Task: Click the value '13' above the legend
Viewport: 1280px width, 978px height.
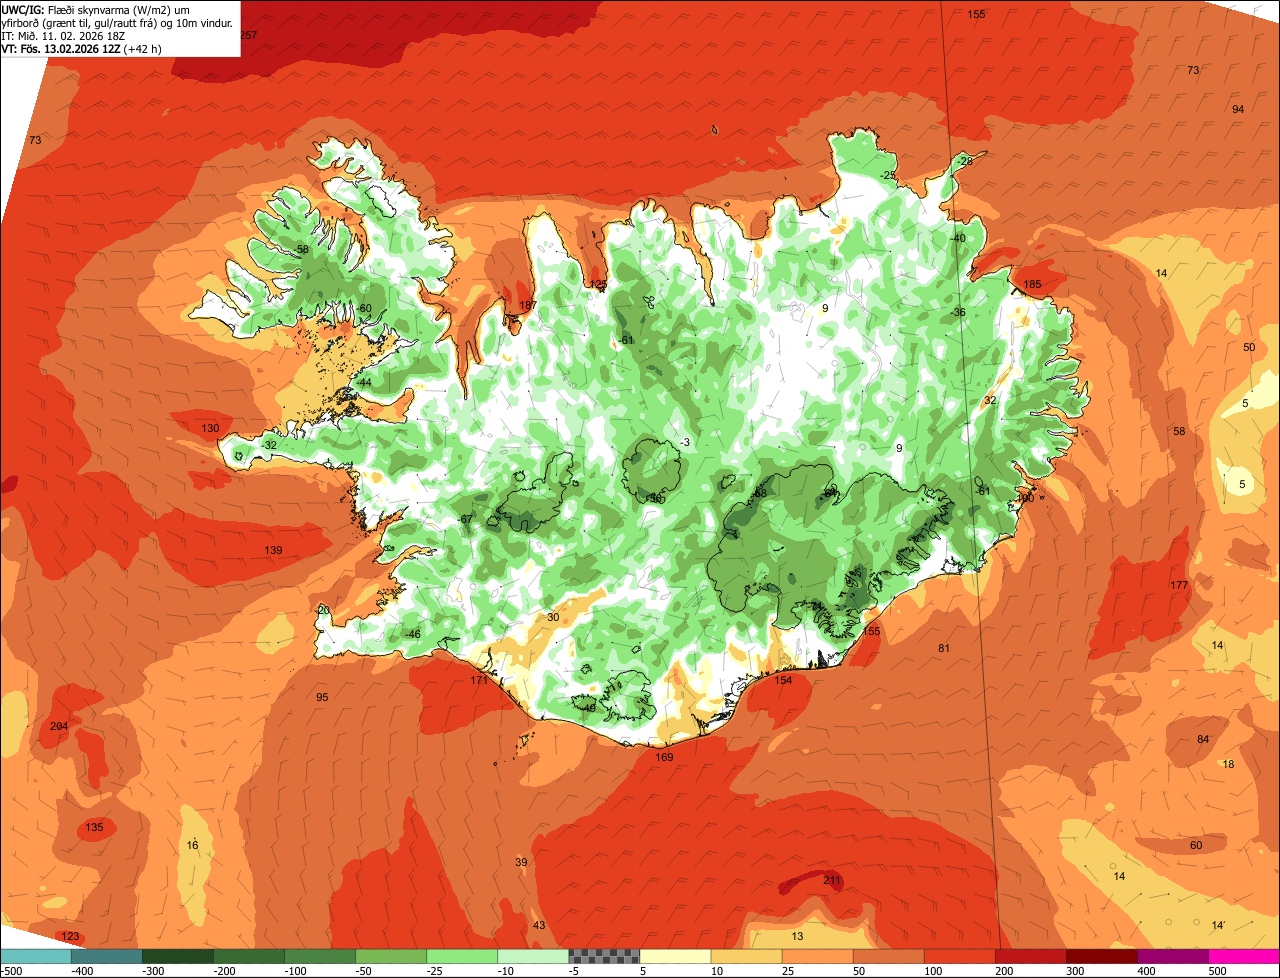Action: coord(797,936)
